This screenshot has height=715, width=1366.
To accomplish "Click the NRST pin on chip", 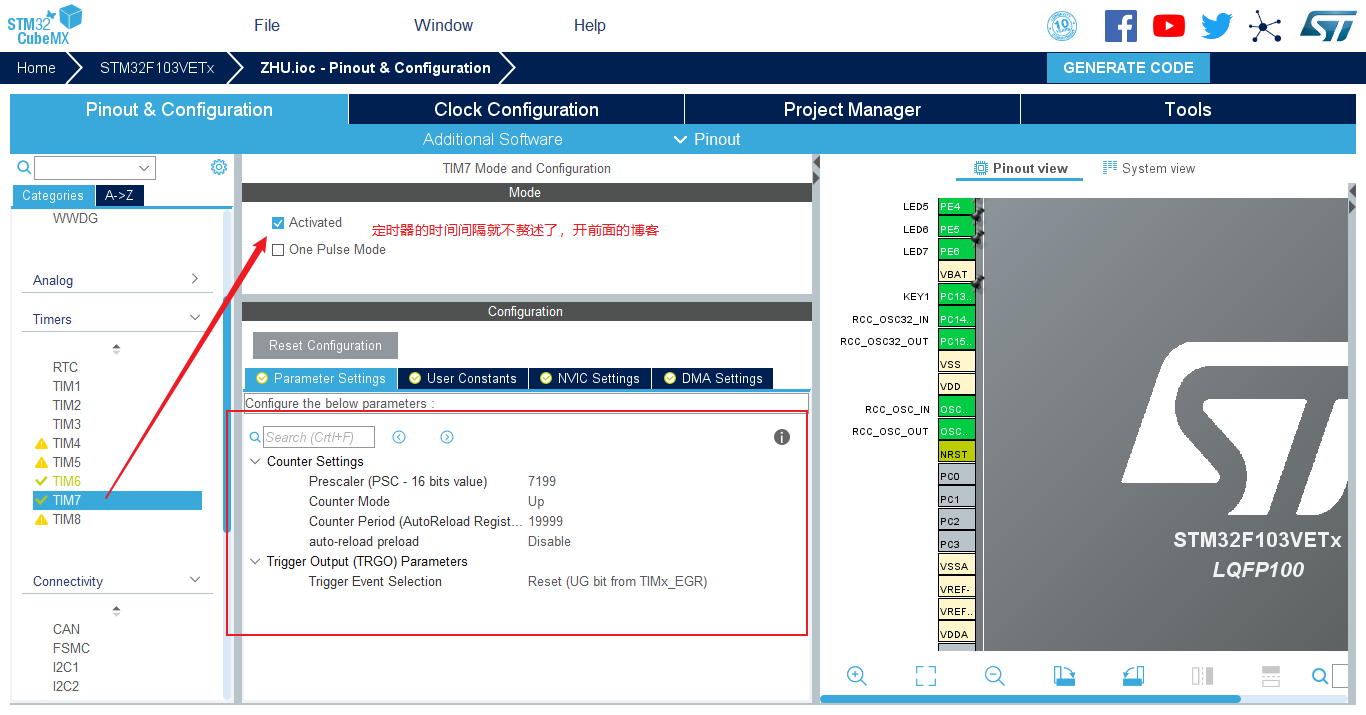I will (x=956, y=454).
